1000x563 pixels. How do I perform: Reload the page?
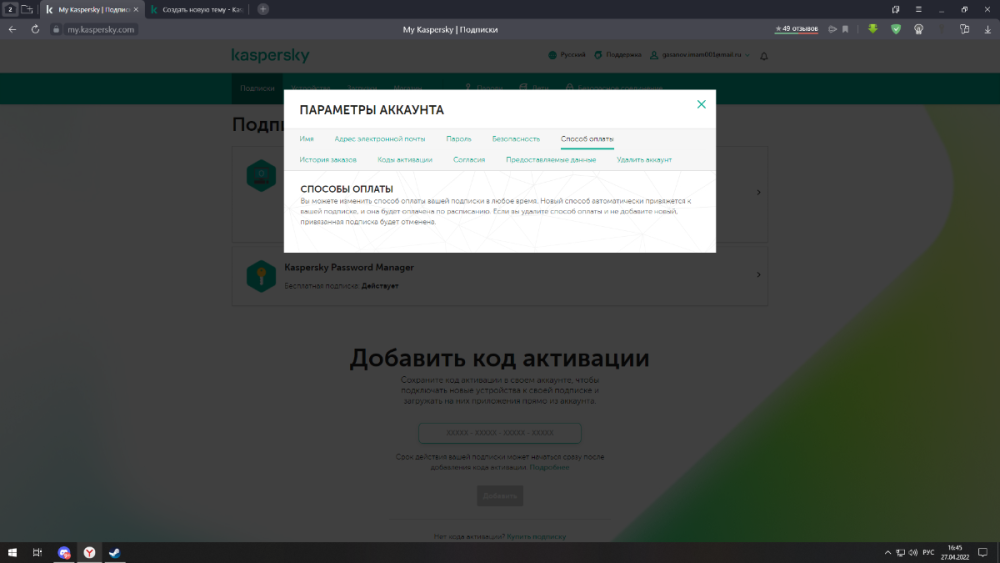coord(35,29)
